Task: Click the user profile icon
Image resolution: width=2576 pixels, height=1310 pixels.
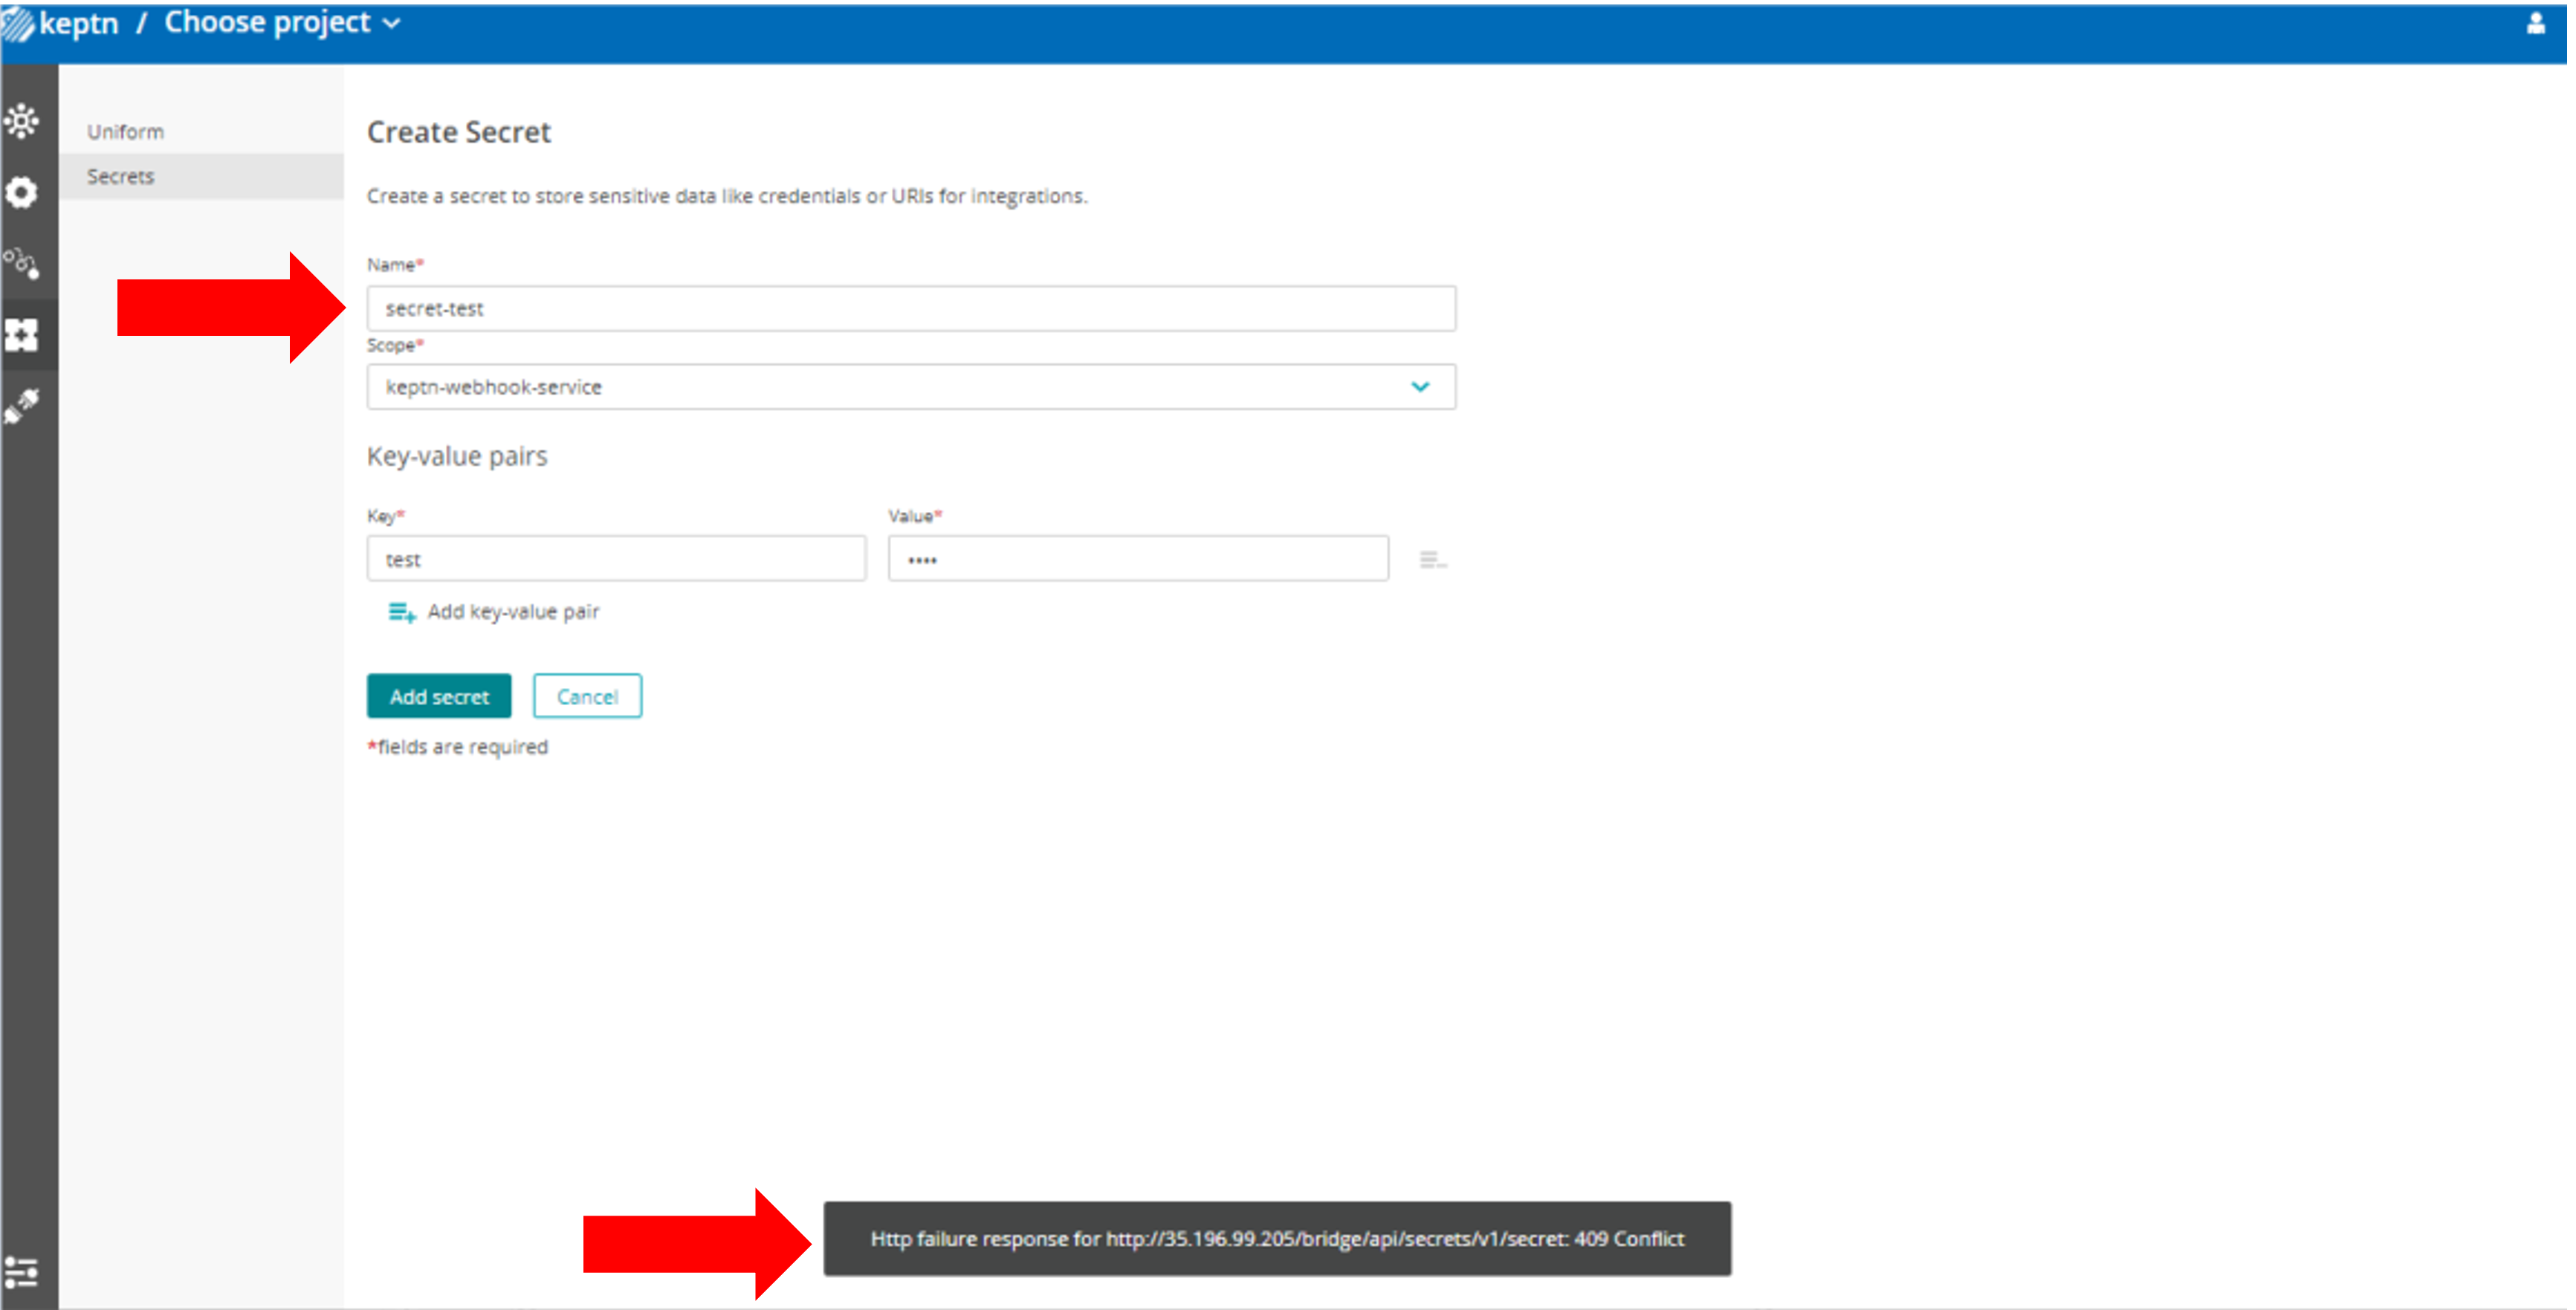Action: (2535, 24)
